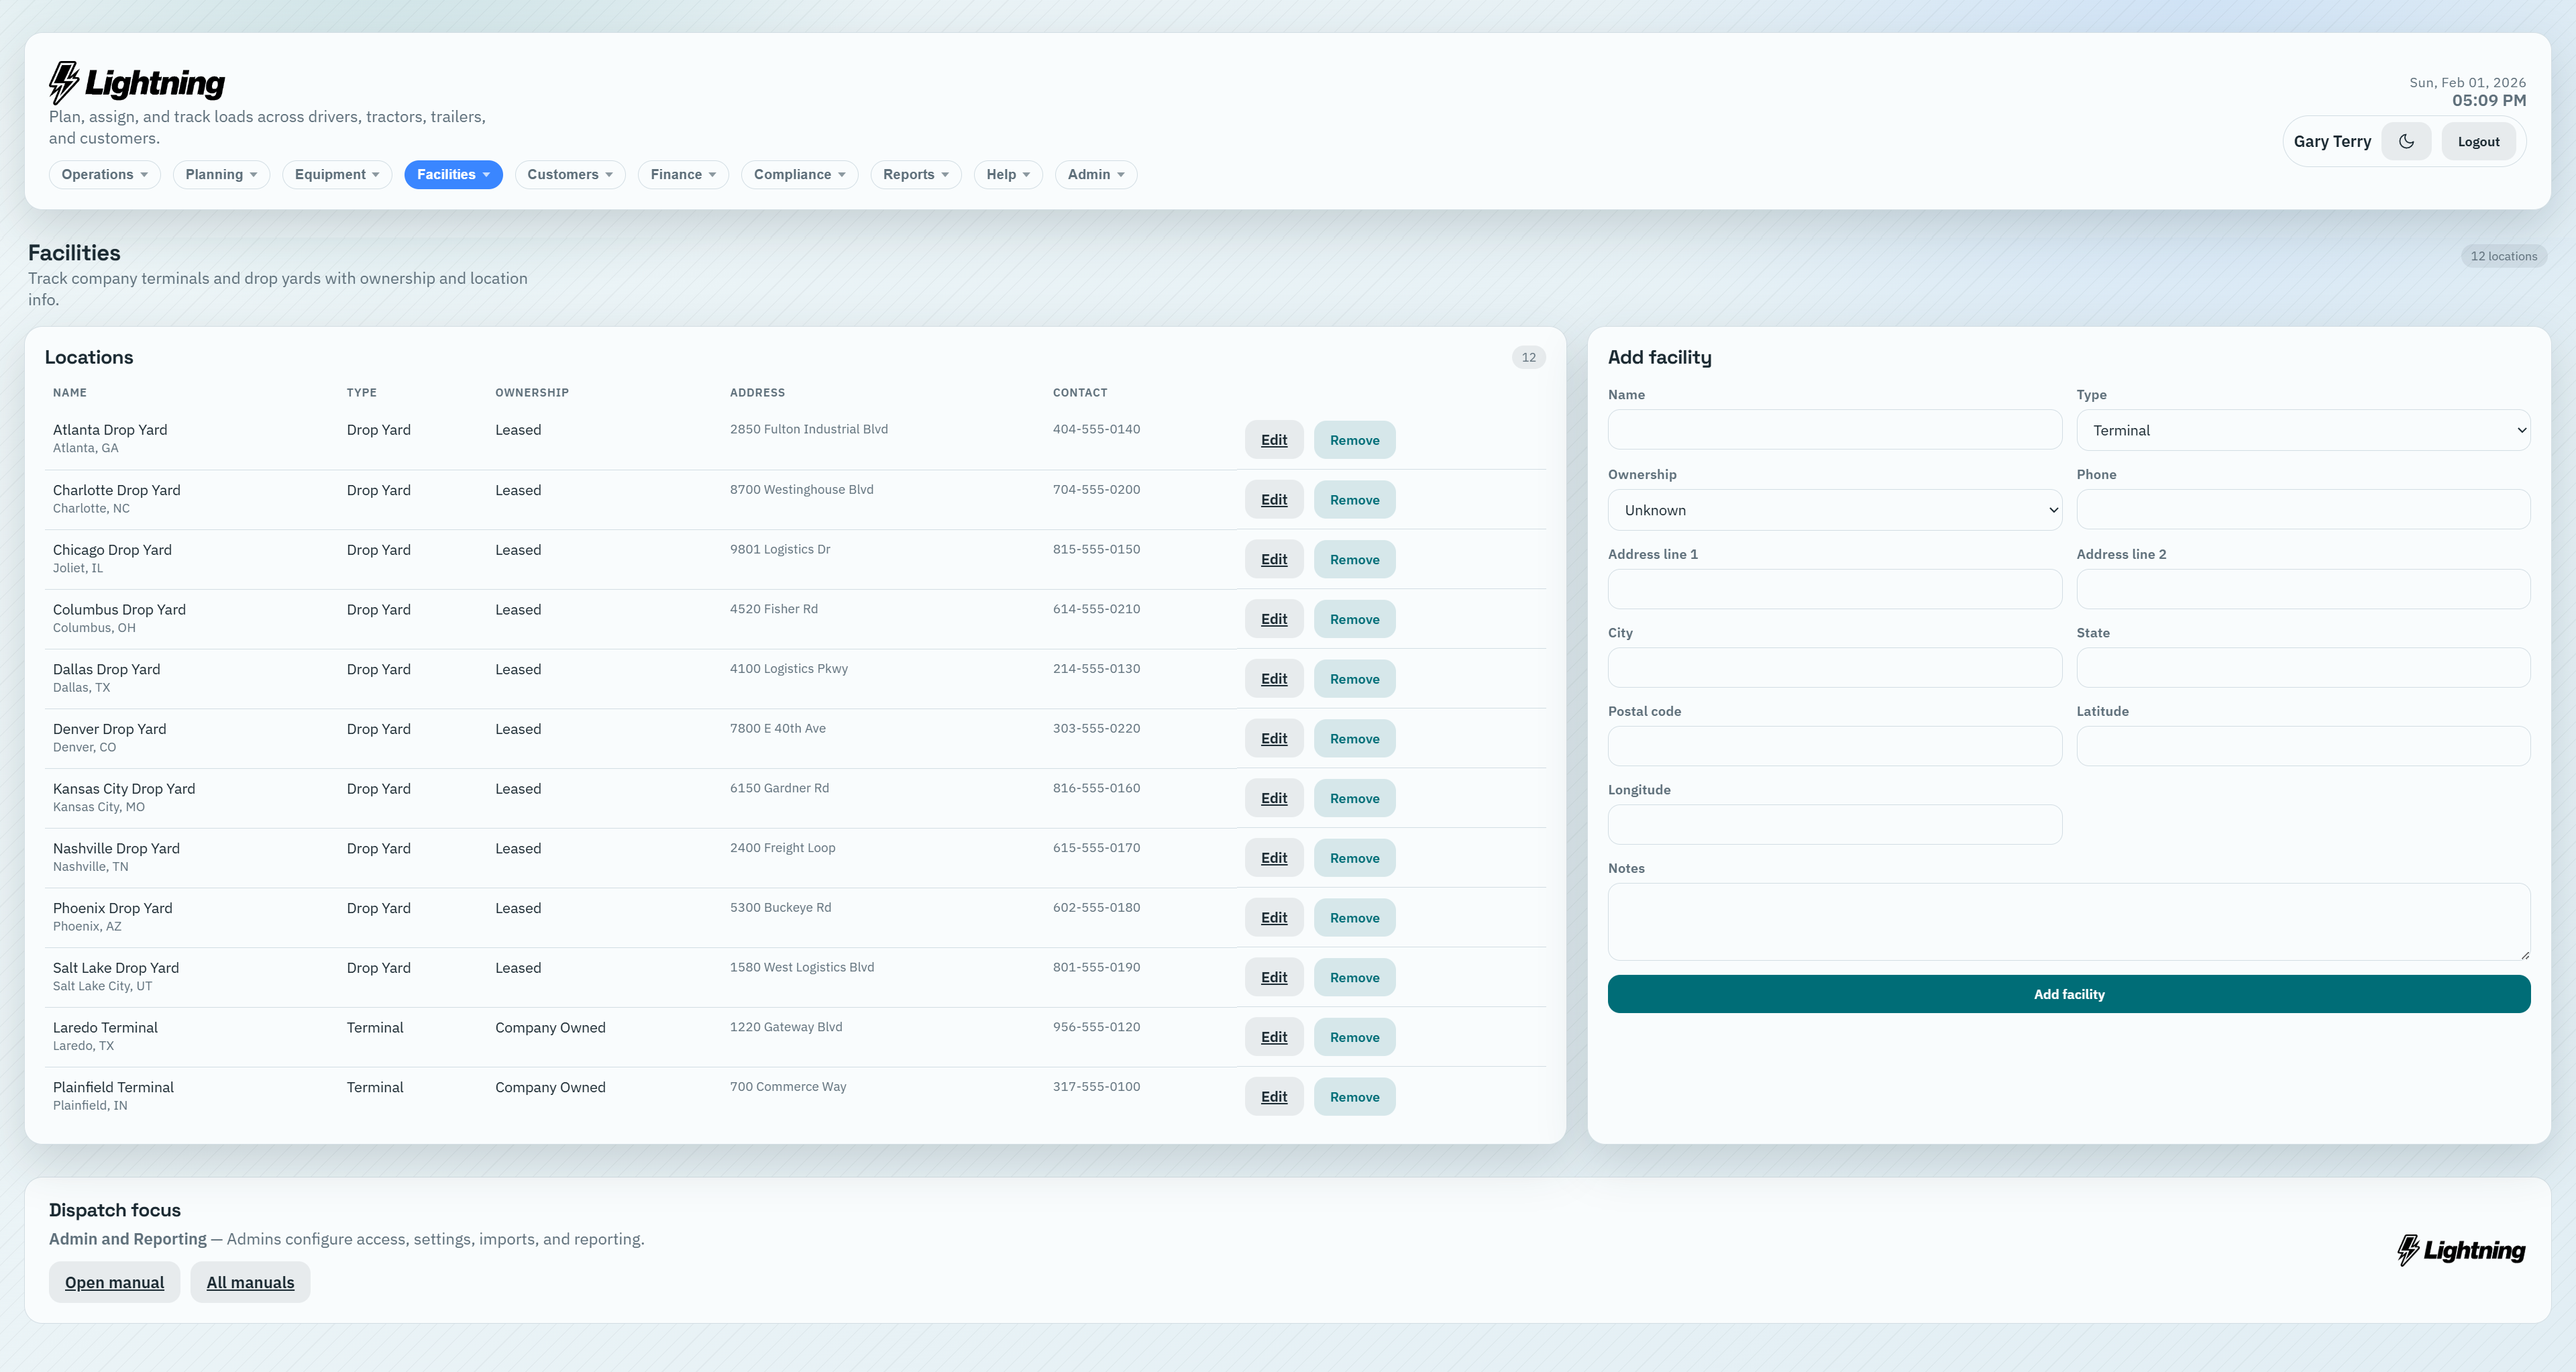Open manual link in Dispatch focus
Viewport: 2576px width, 1372px height.
pyautogui.click(x=114, y=1282)
